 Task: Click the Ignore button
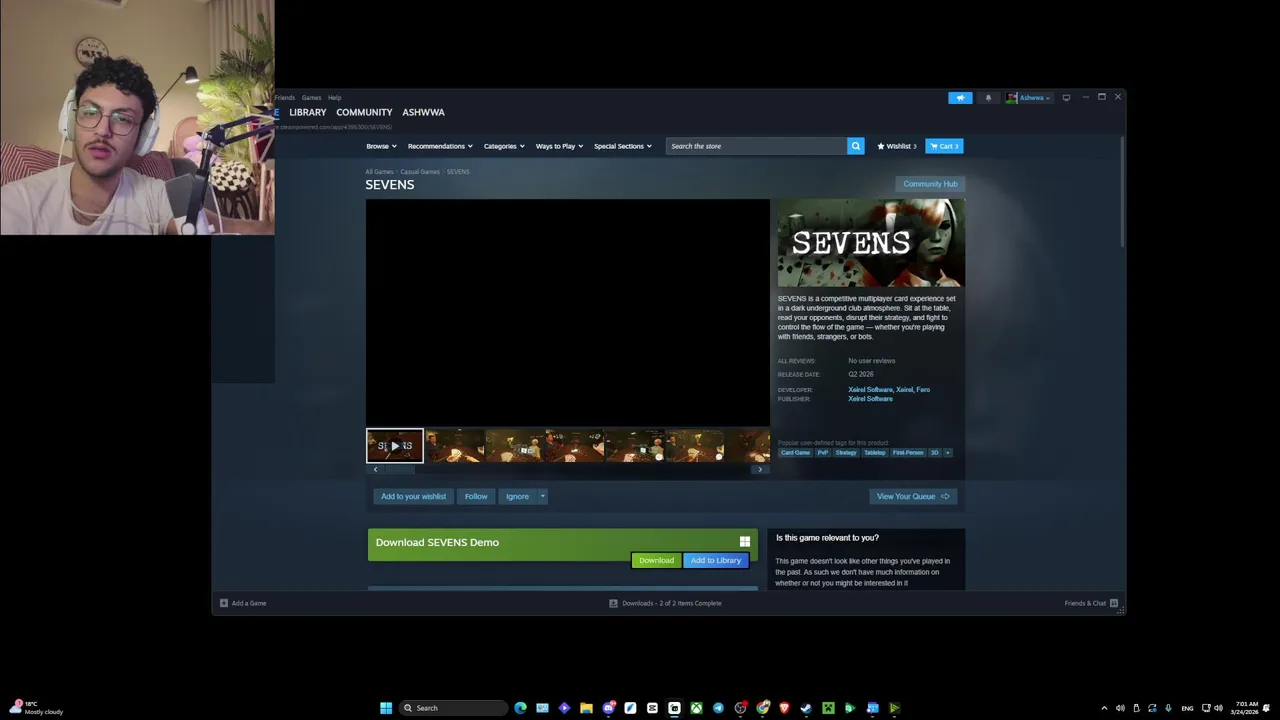point(517,496)
